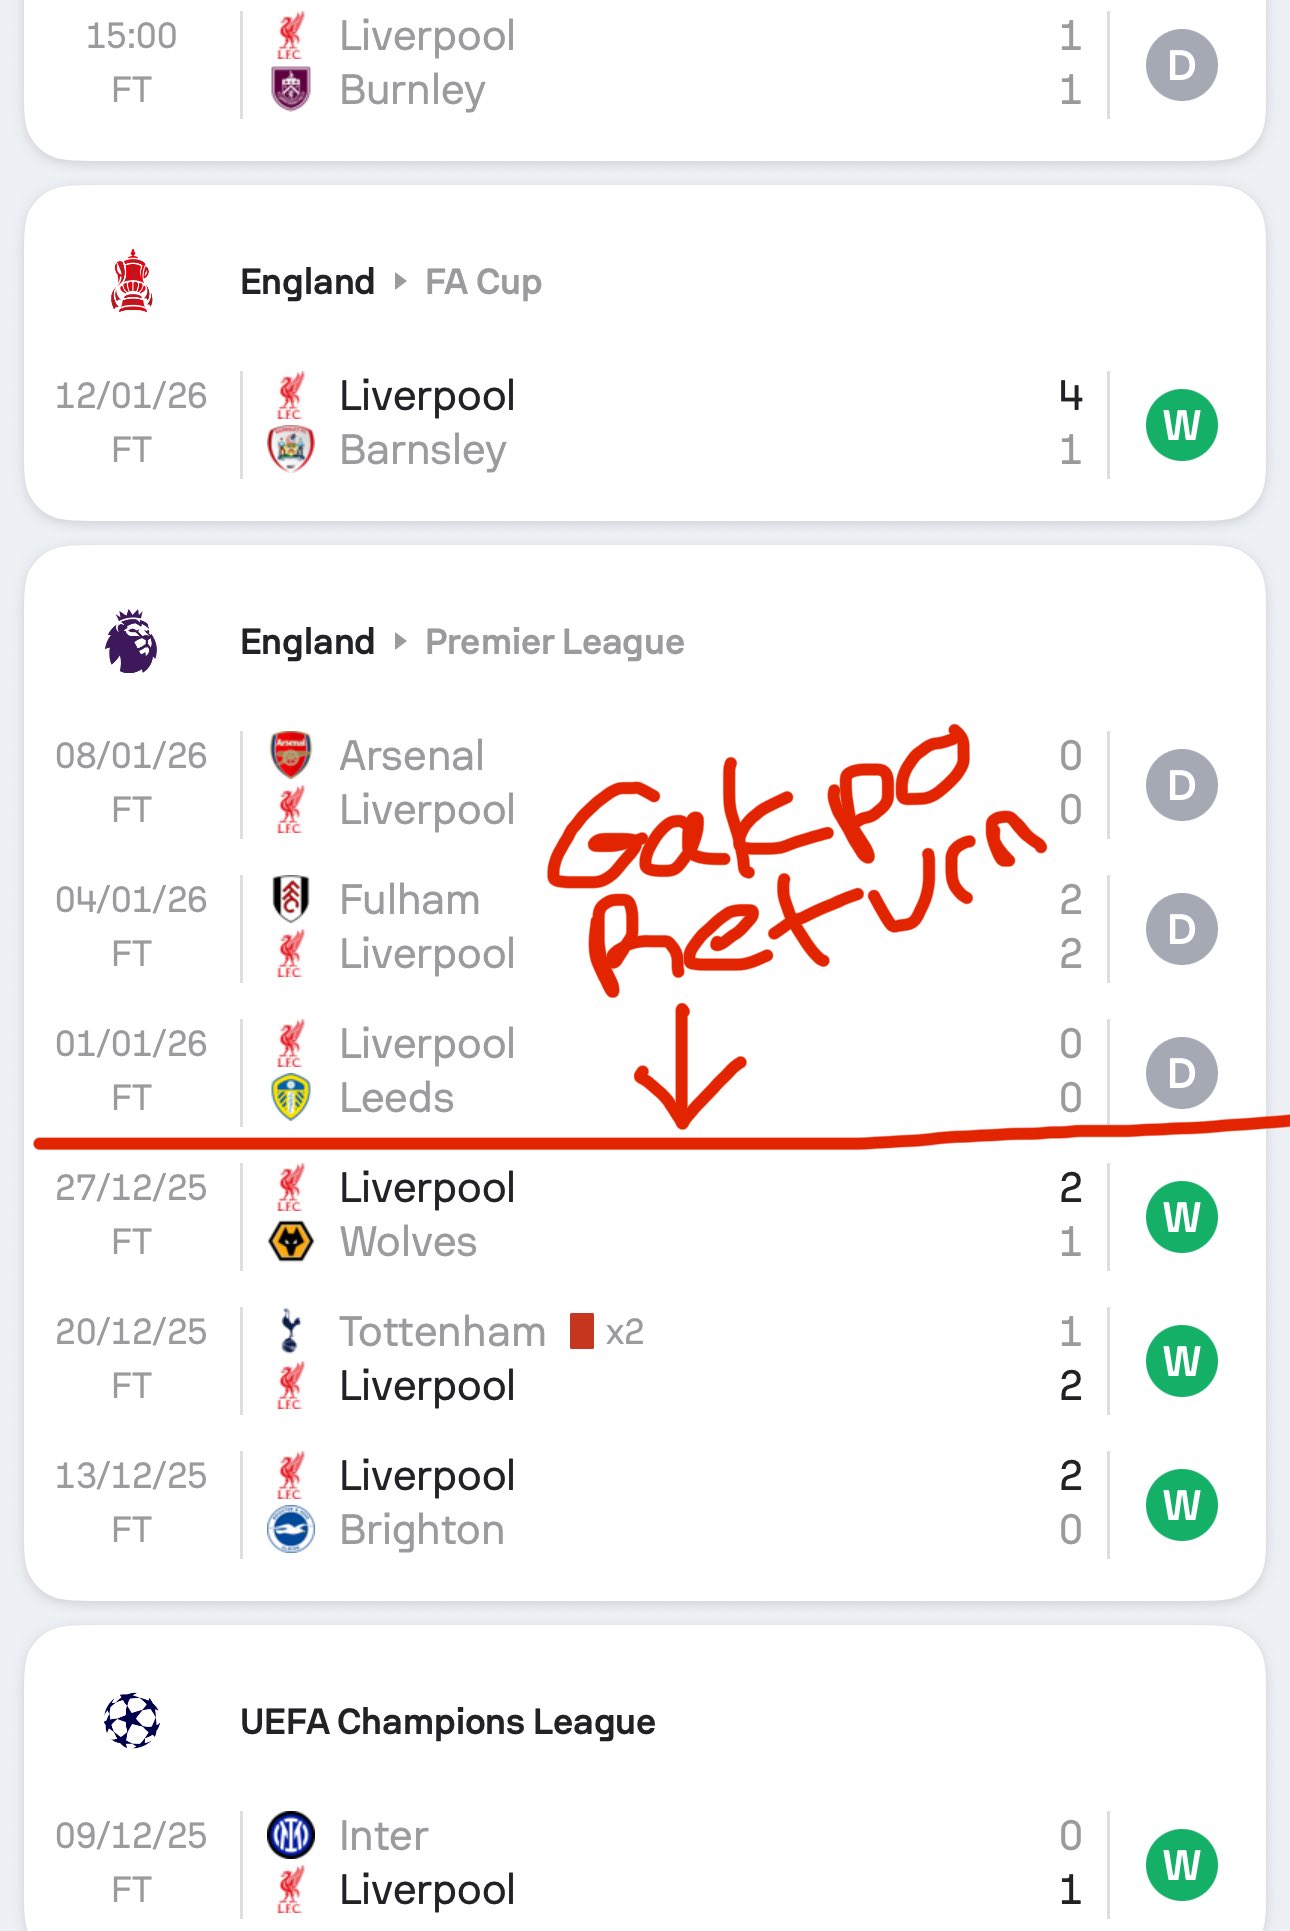Tap the grey D badge for Arsenal vs Liverpool

click(1181, 785)
